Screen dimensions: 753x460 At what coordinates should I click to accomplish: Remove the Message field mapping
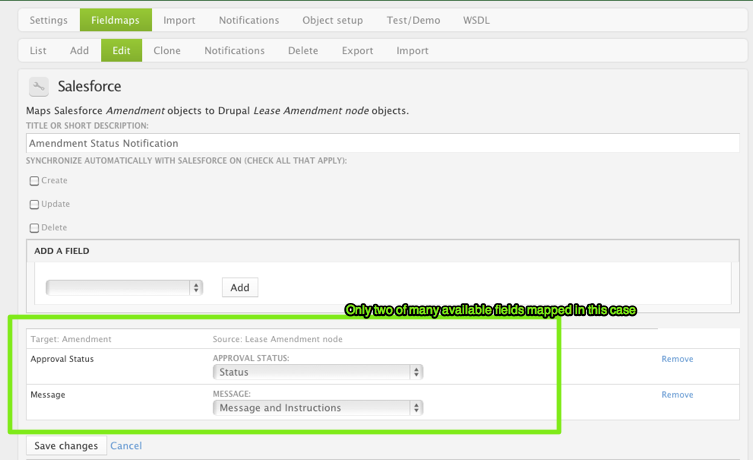[x=677, y=395]
